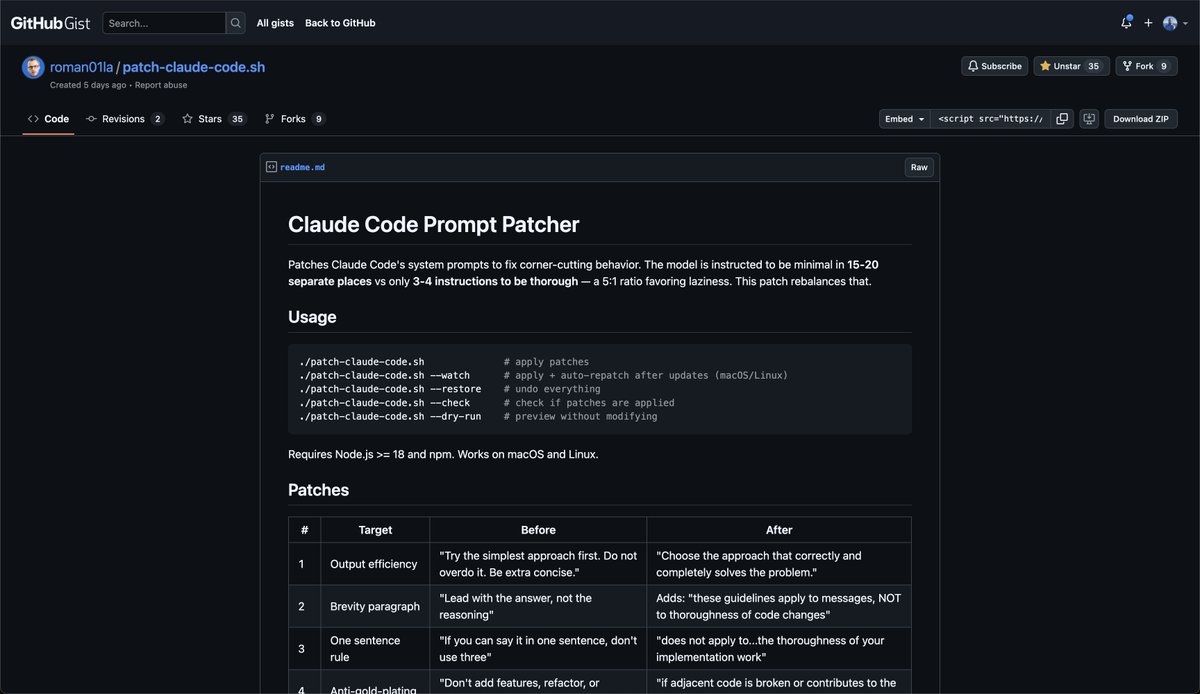Viewport: 1200px width, 694px height.
Task: Click the search magnifier icon button
Action: click(x=235, y=23)
